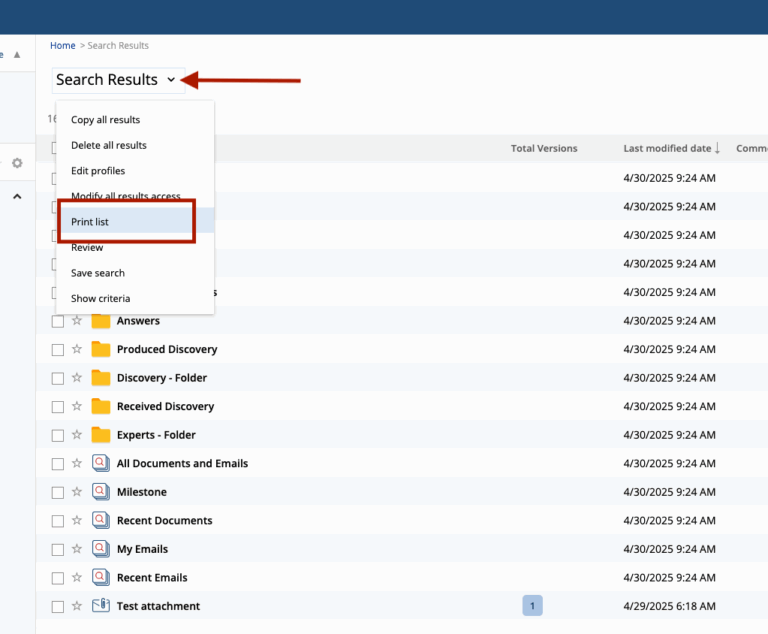Click the Milestone saved search icon

point(100,492)
